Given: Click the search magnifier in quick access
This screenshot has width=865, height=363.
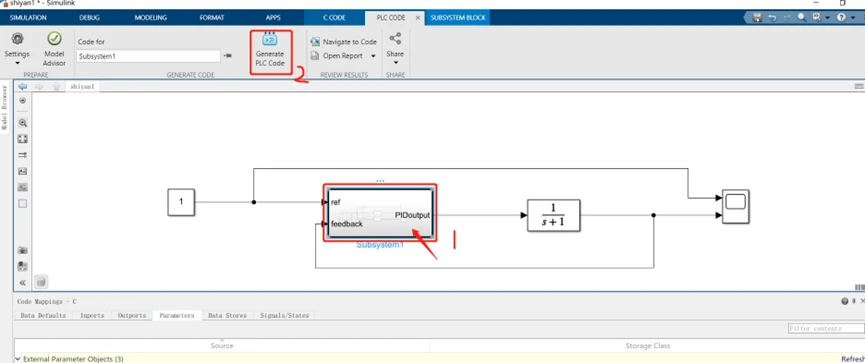Looking at the screenshot, I should point(802,18).
